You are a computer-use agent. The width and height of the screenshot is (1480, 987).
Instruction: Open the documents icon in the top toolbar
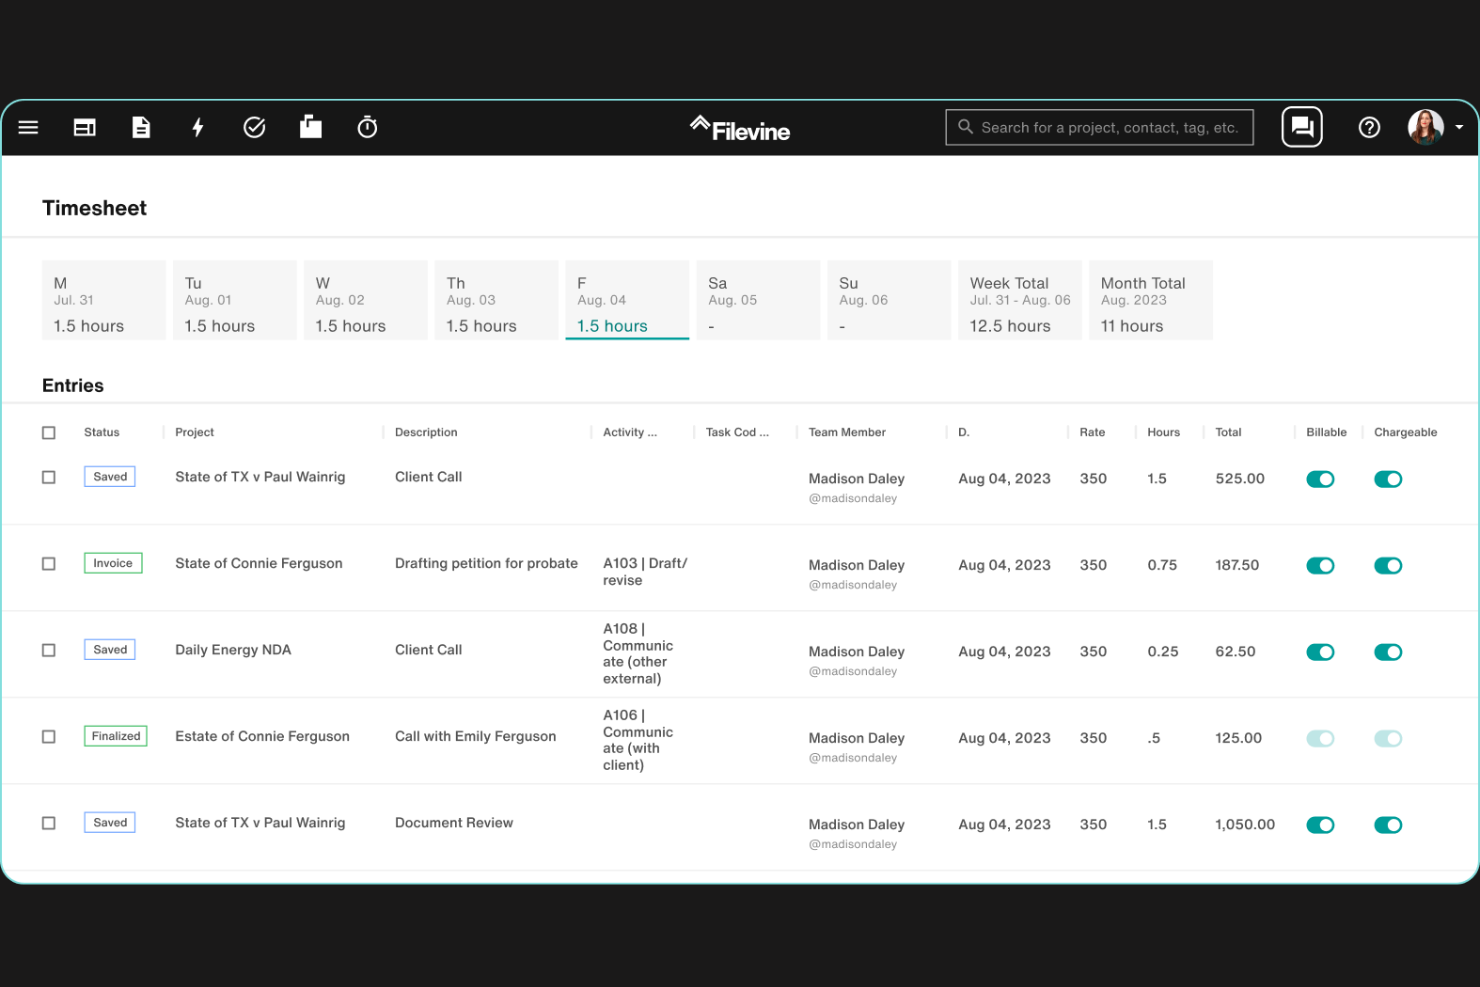tap(141, 127)
